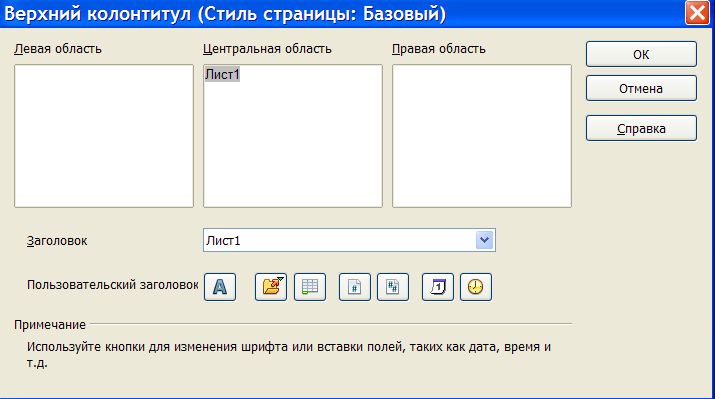The width and height of the screenshot is (715, 399).
Task: Confirm with the ОК button
Action: [x=641, y=54]
